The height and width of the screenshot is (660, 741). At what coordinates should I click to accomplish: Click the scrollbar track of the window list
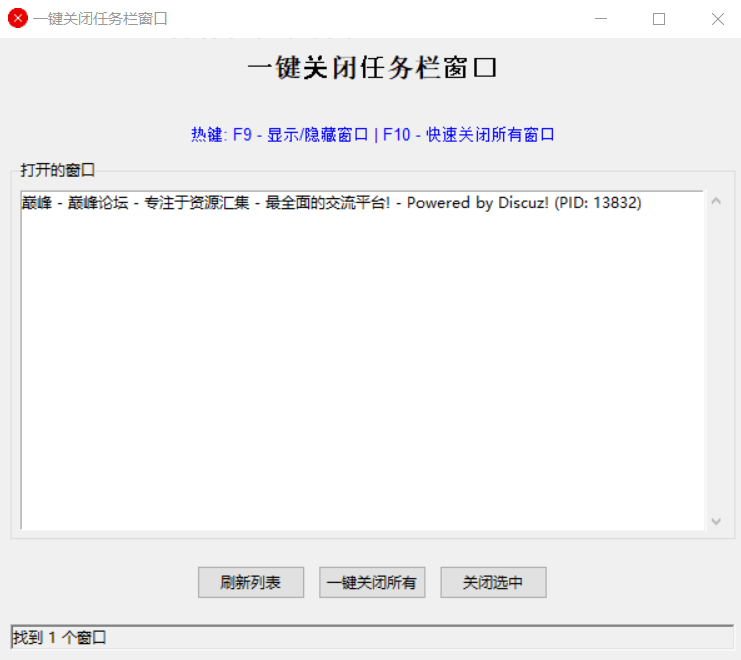tap(715, 360)
